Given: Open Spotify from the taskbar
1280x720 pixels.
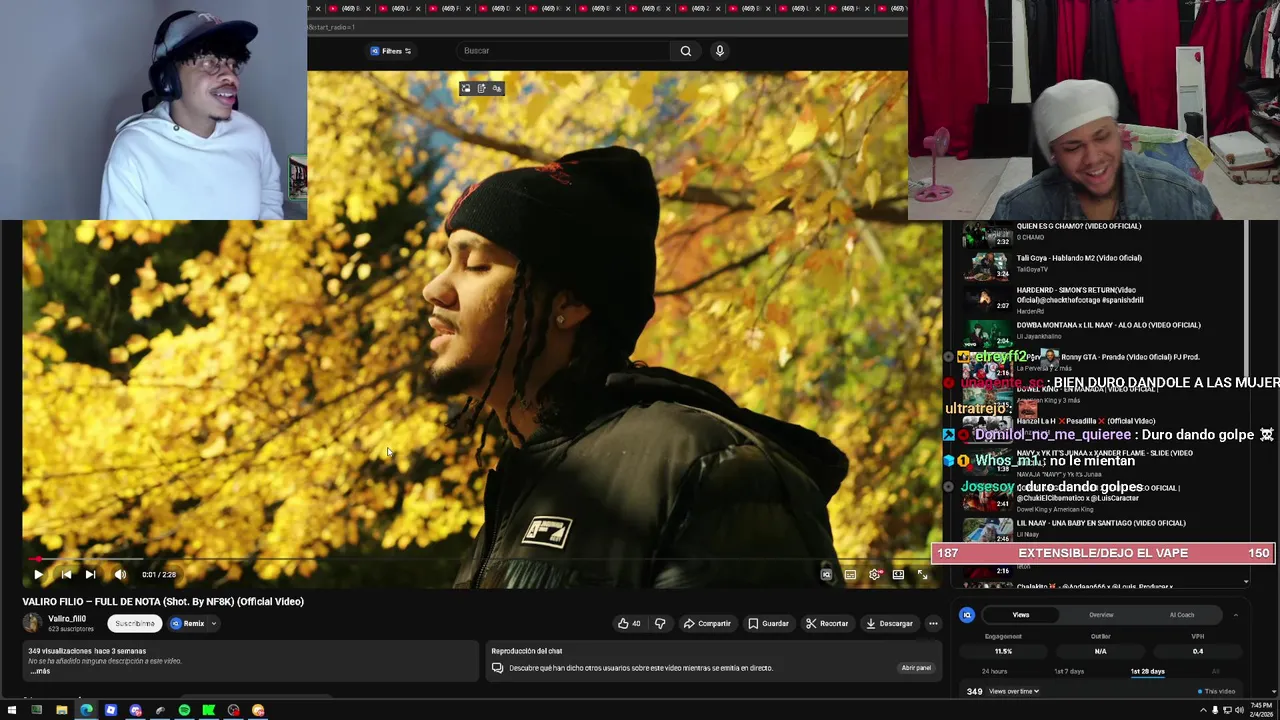Looking at the screenshot, I should [184, 710].
